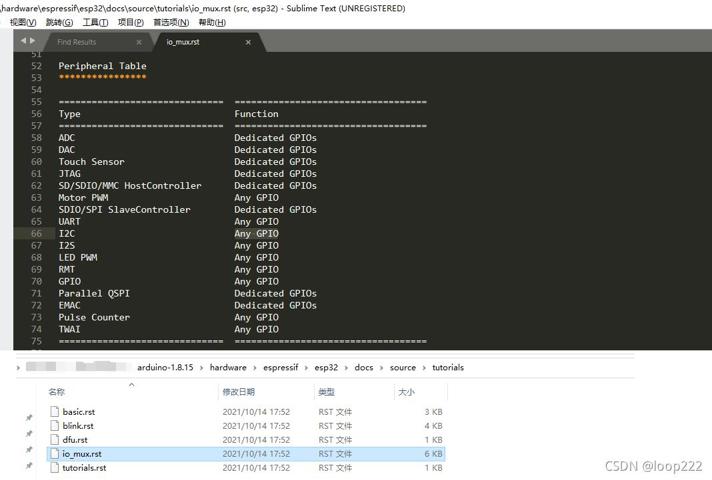
Task: Sort files by 修改日期 column
Action: (x=238, y=392)
